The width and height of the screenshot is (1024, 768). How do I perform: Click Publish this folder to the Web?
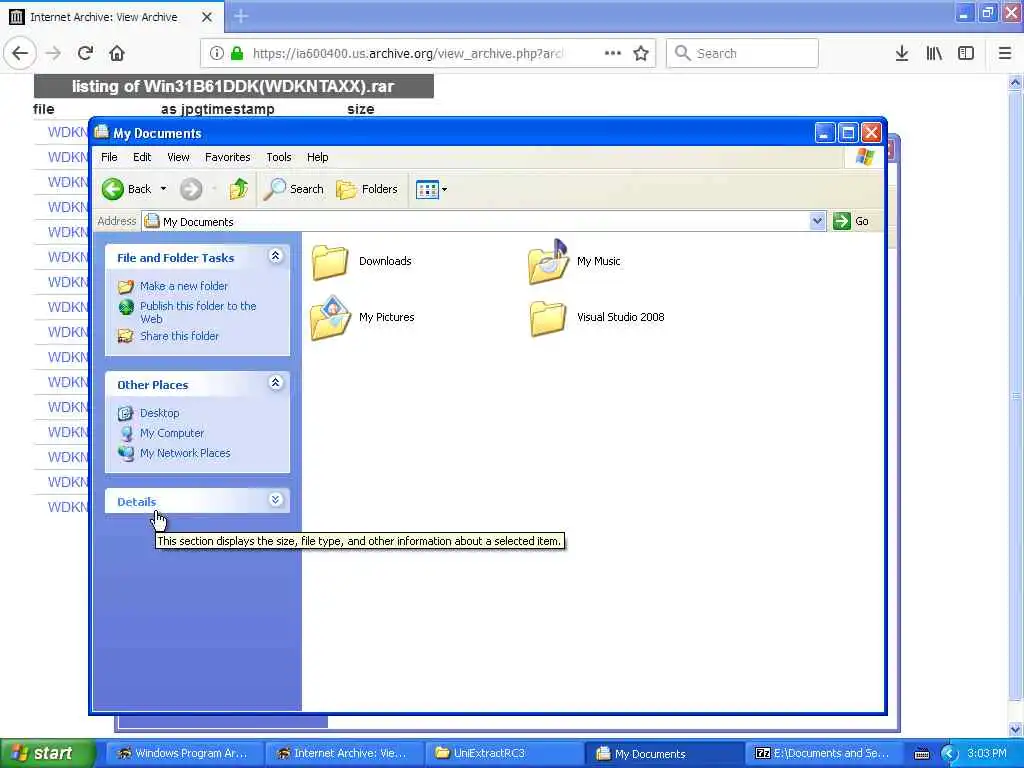pyautogui.click(x=198, y=312)
